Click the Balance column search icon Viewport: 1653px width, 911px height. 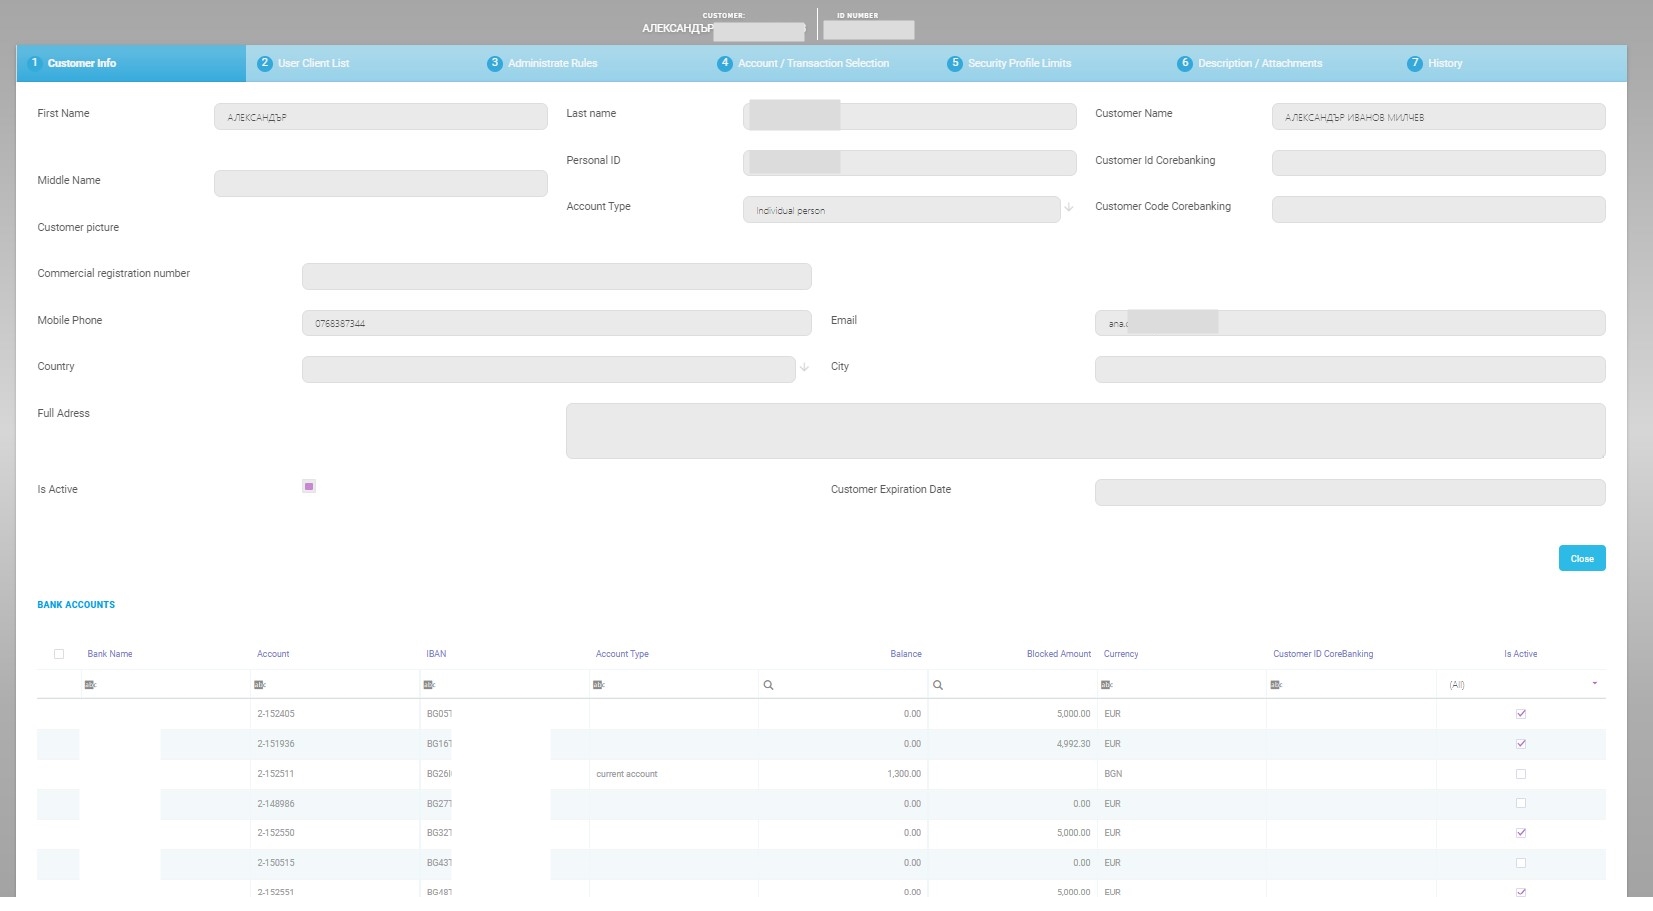[x=768, y=685]
